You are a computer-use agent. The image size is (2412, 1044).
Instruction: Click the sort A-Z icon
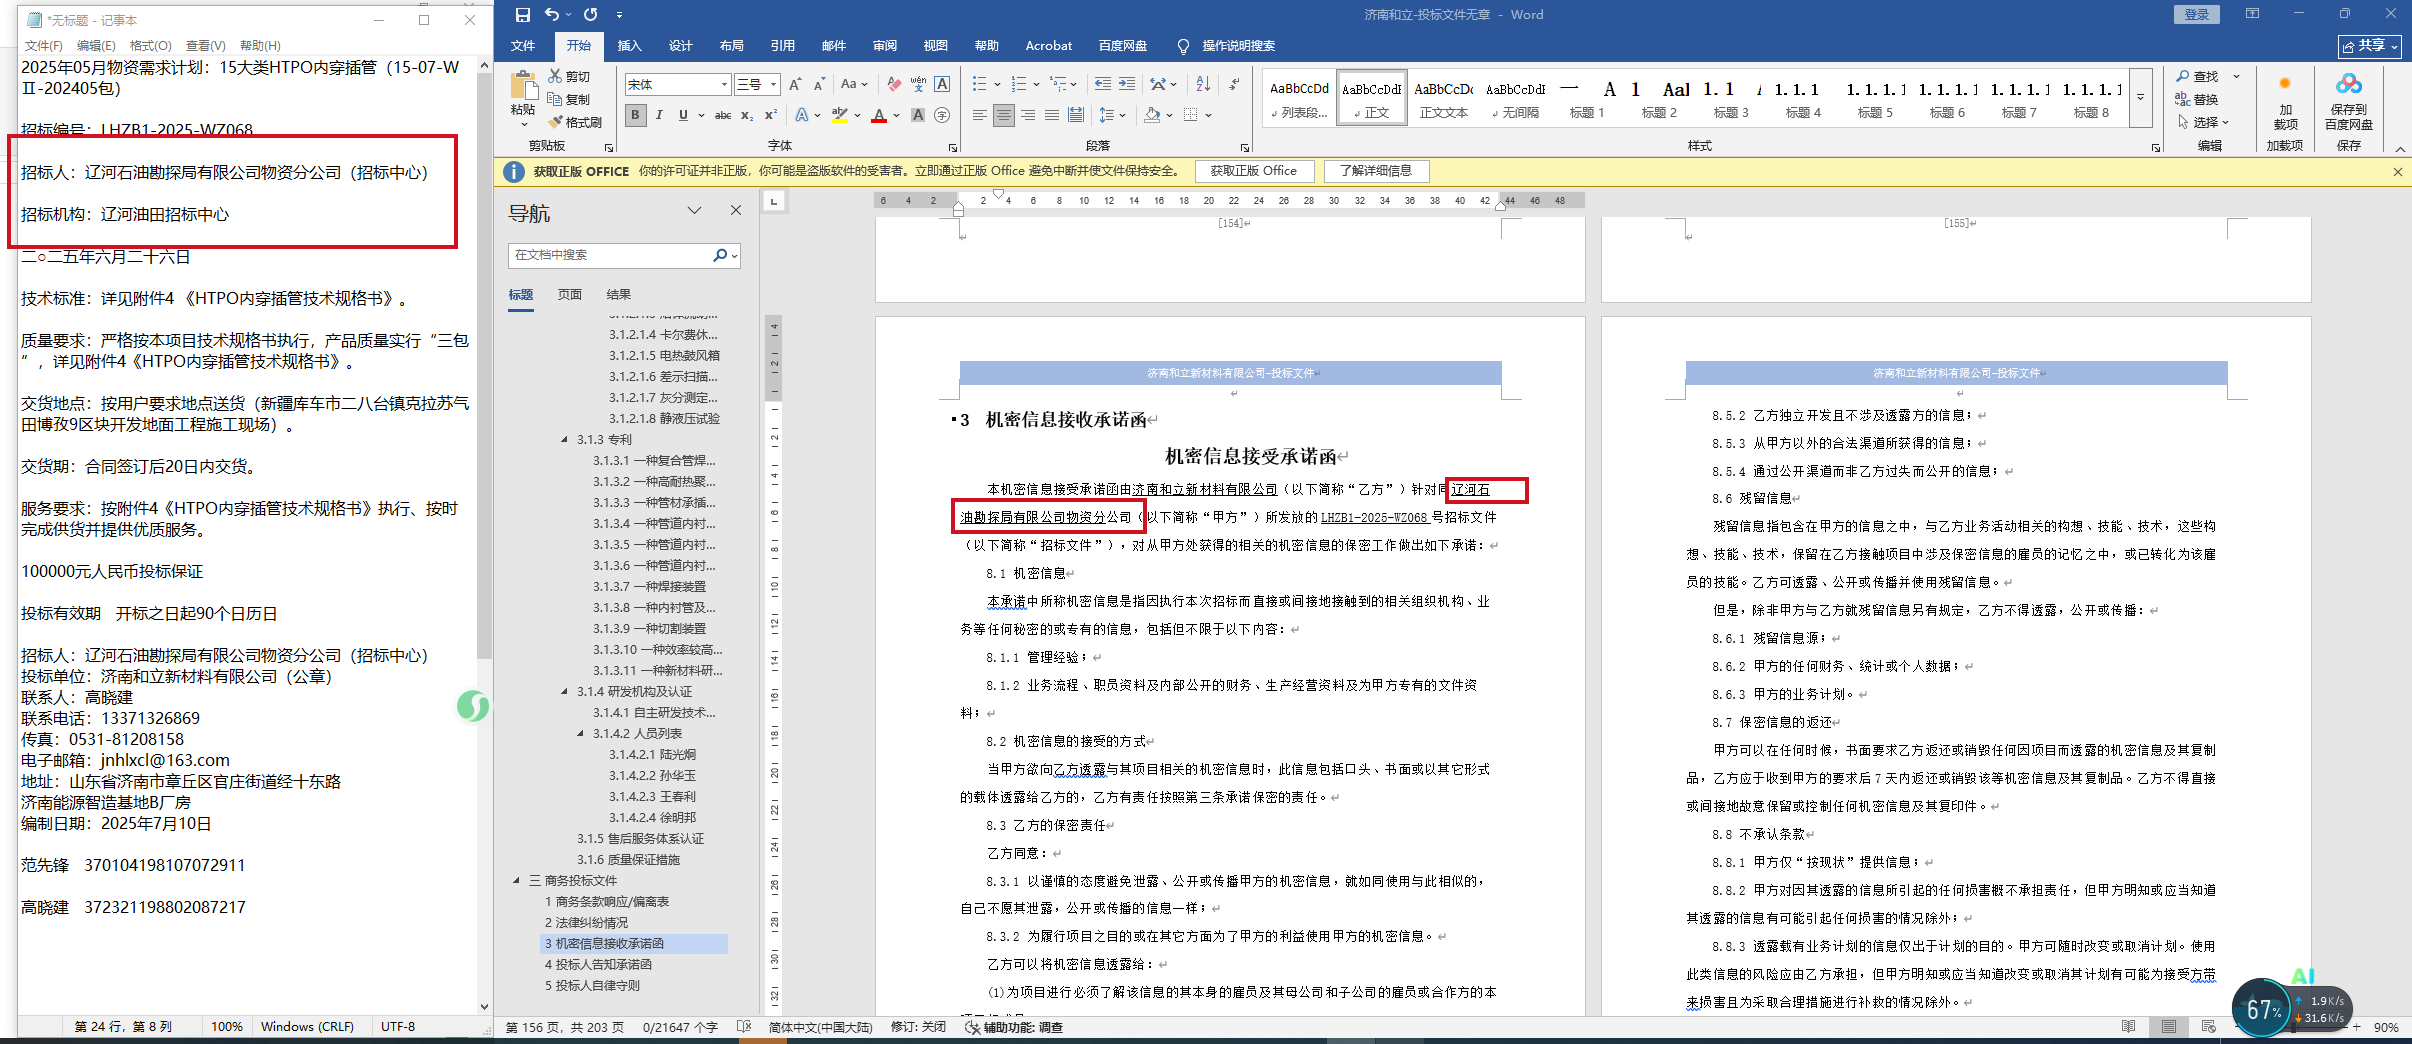pyautogui.click(x=1203, y=84)
